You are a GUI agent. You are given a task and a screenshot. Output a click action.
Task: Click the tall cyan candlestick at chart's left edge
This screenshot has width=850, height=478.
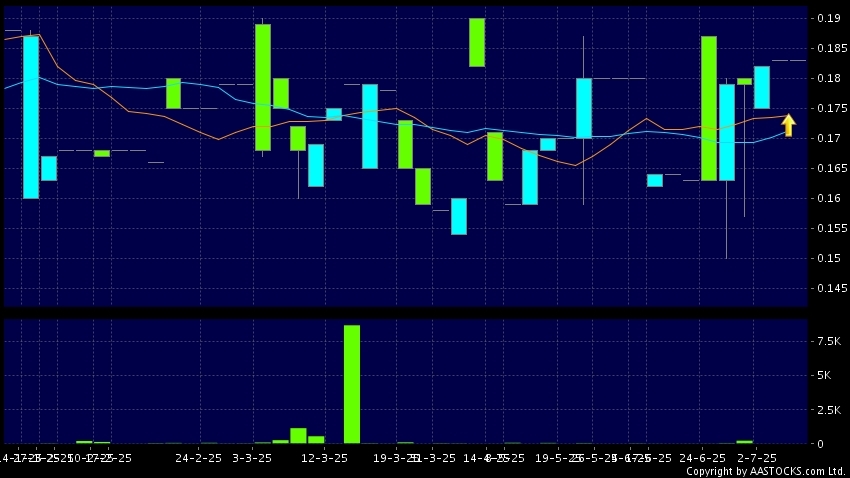tap(31, 117)
